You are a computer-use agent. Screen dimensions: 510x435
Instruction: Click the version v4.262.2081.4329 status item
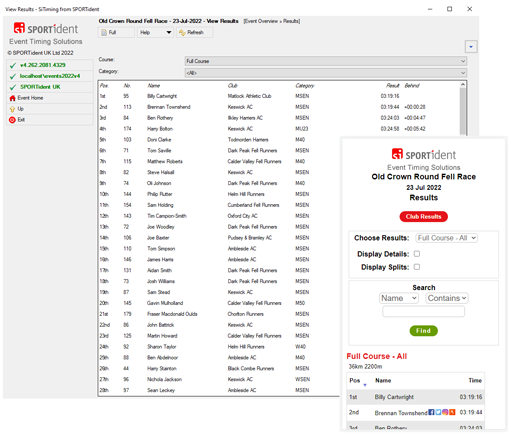pos(50,65)
